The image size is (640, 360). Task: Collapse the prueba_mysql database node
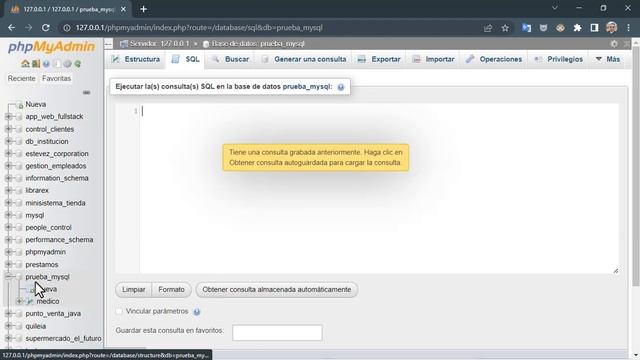[8, 277]
